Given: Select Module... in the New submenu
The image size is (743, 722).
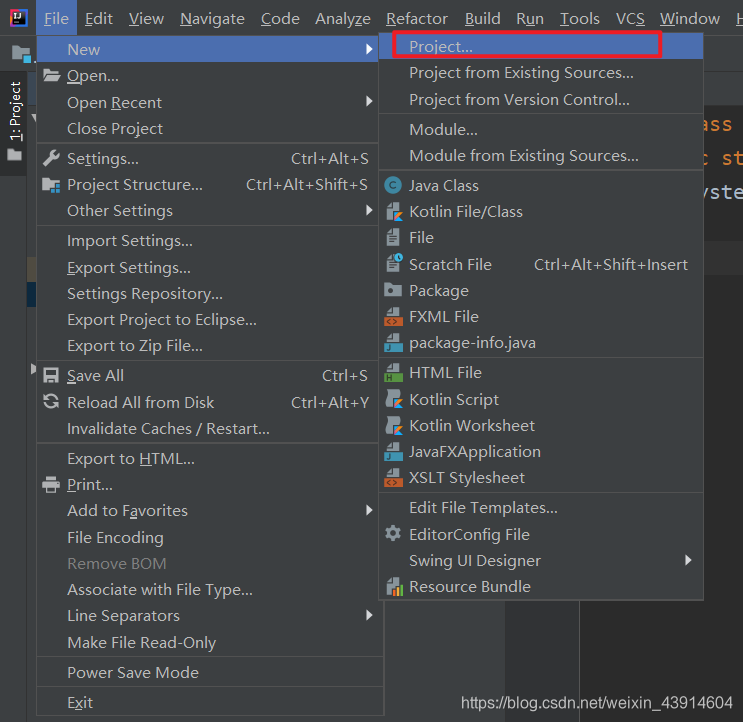Looking at the screenshot, I should click(x=541, y=129).
